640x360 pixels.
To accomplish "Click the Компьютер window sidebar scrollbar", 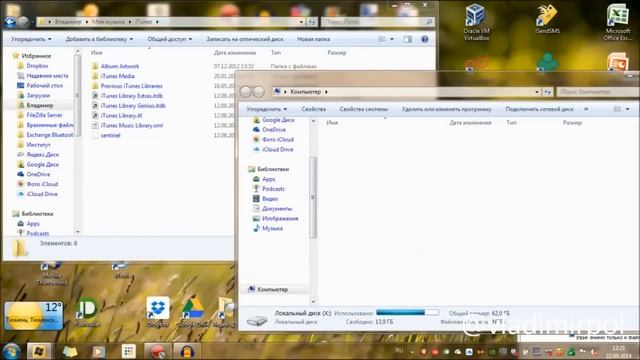I will (x=313, y=198).
